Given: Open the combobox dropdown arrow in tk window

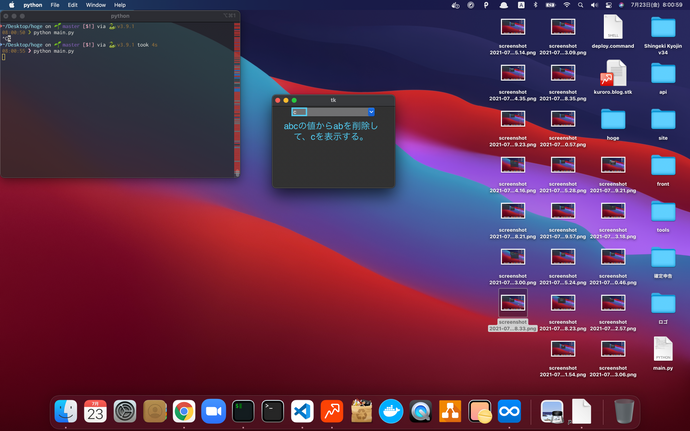Looking at the screenshot, I should (x=371, y=112).
